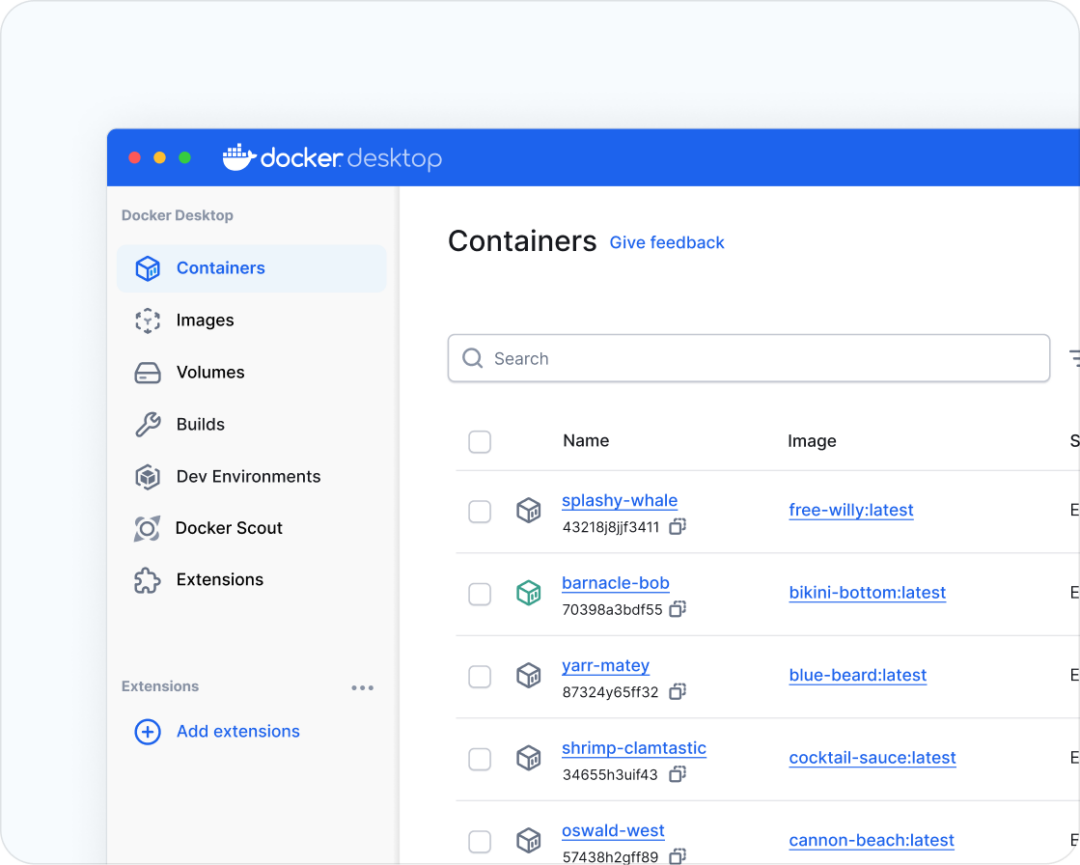Tick the checkbox beside yarr-matey
Image resolution: width=1080 pixels, height=865 pixels.
(479, 676)
